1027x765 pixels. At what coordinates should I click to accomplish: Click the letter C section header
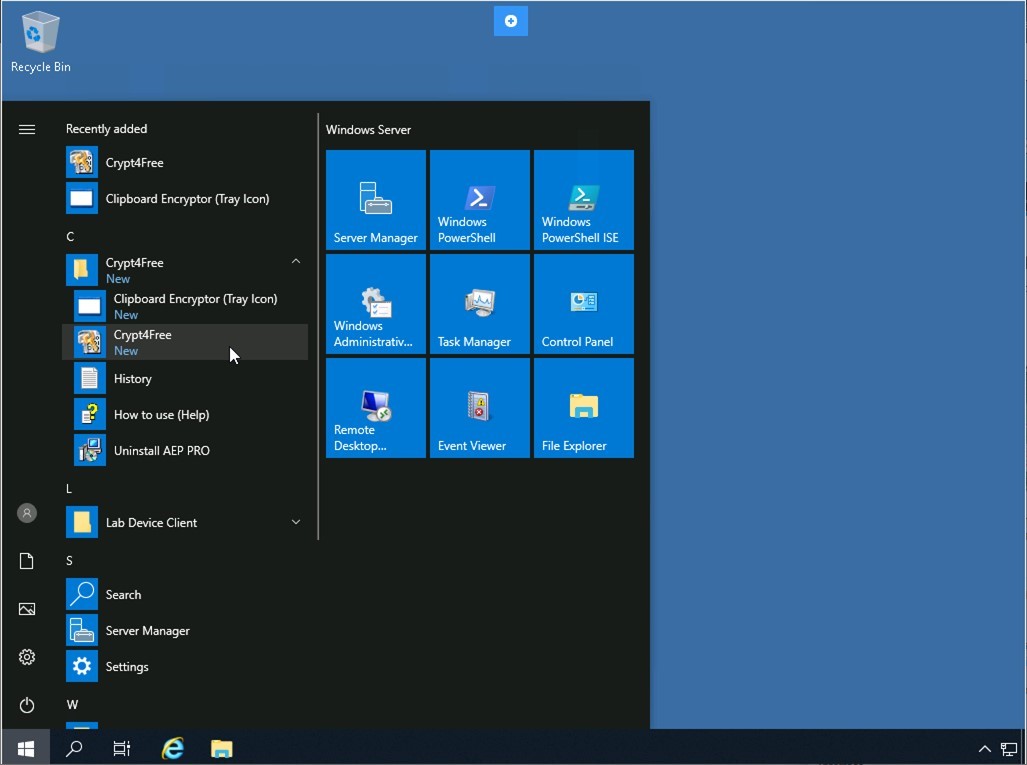click(70, 237)
